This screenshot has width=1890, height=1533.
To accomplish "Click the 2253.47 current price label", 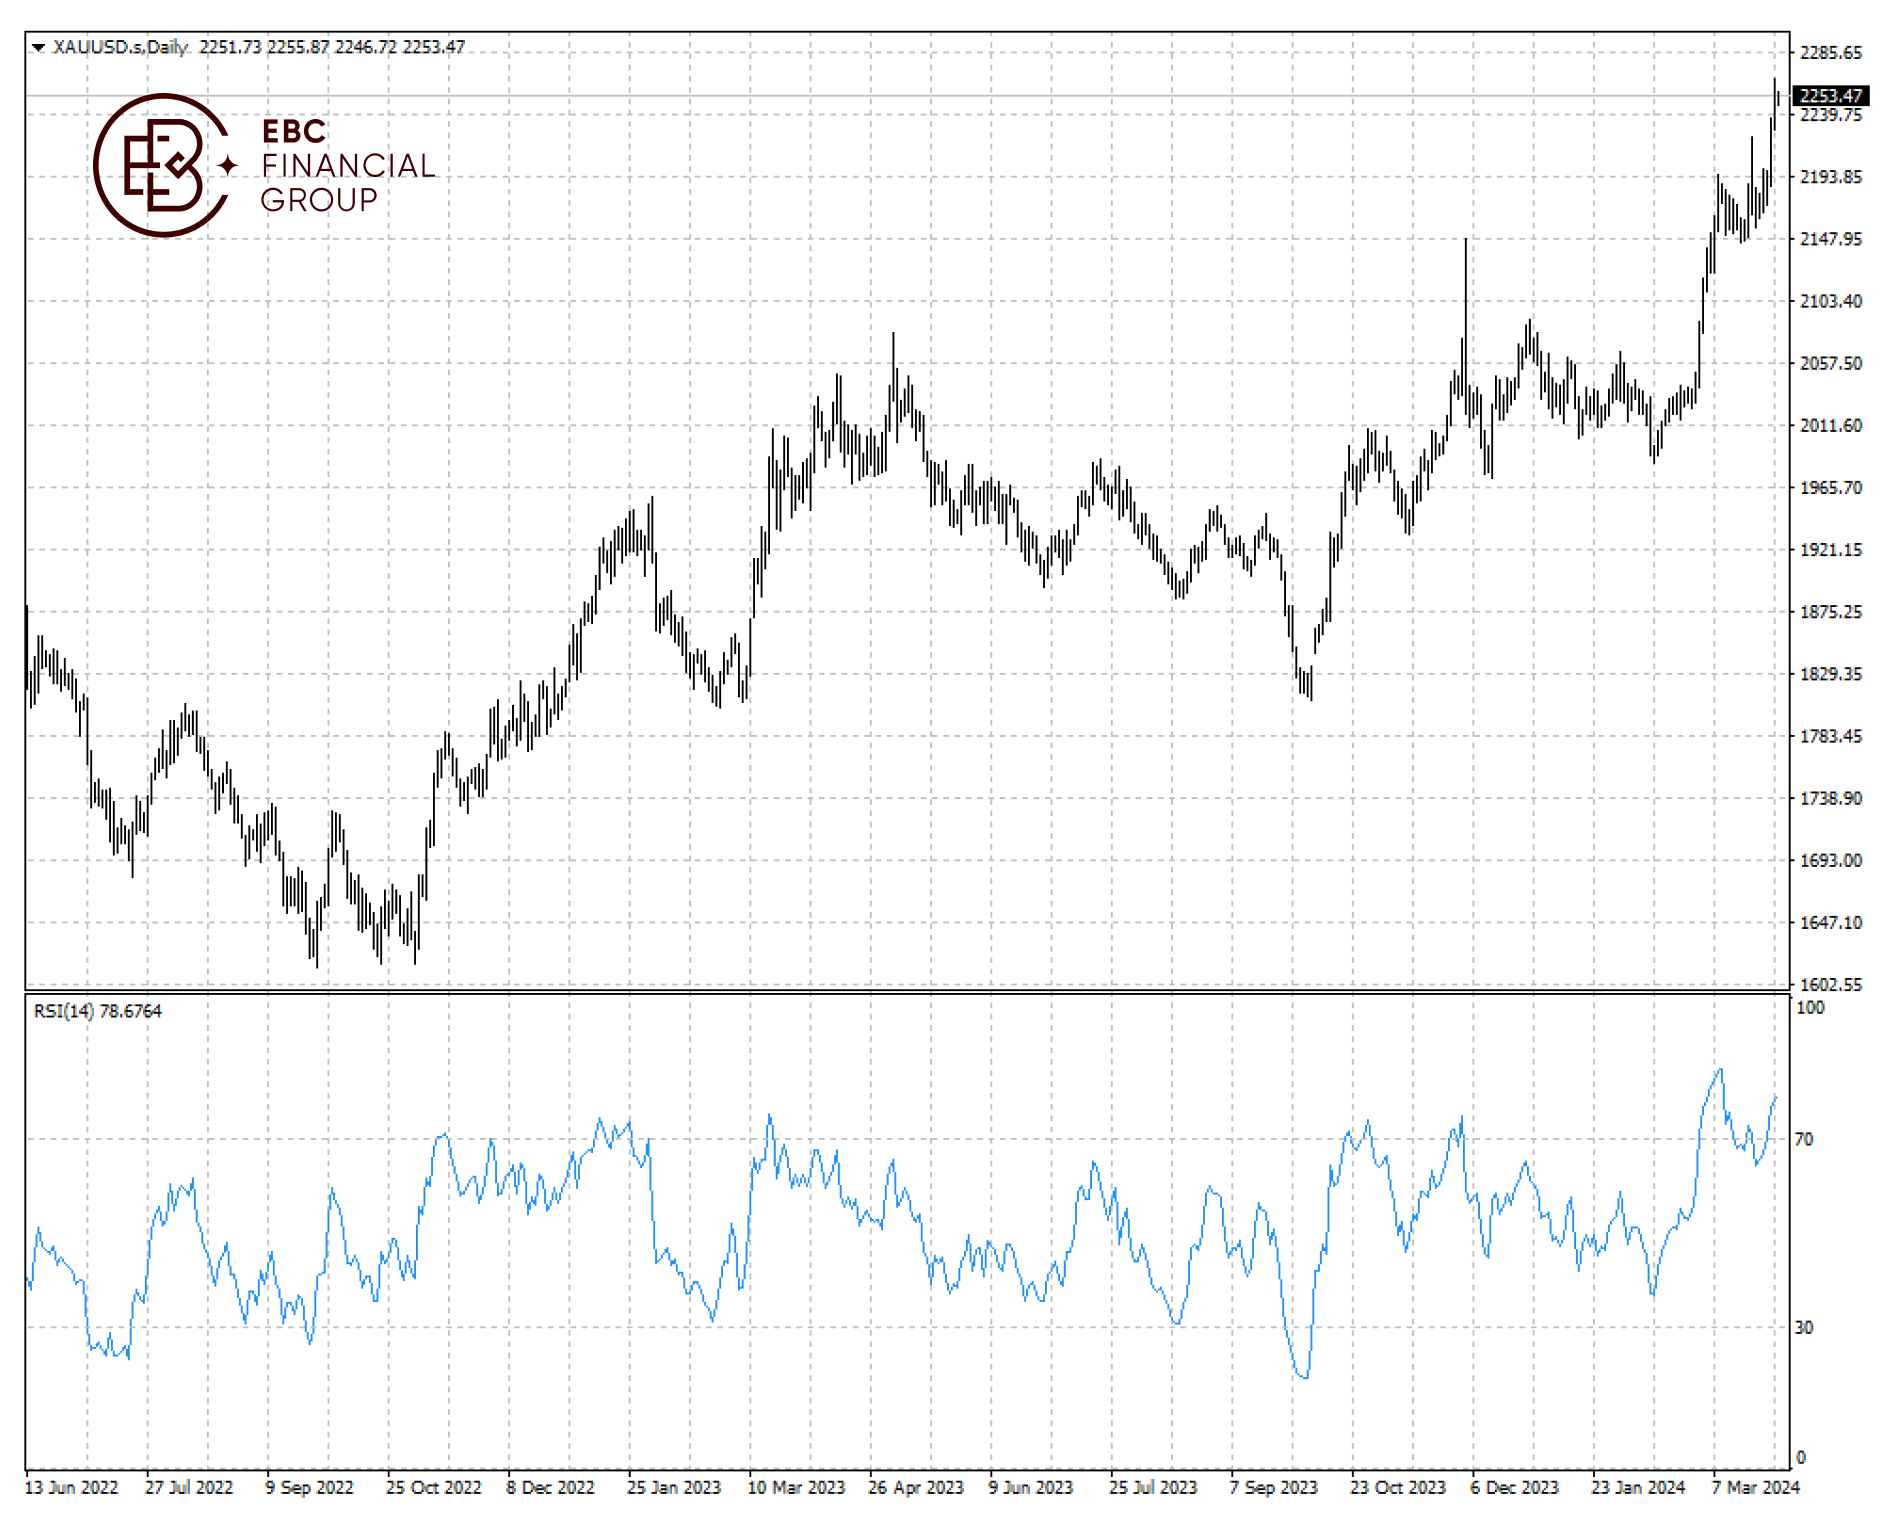I will (x=1831, y=96).
